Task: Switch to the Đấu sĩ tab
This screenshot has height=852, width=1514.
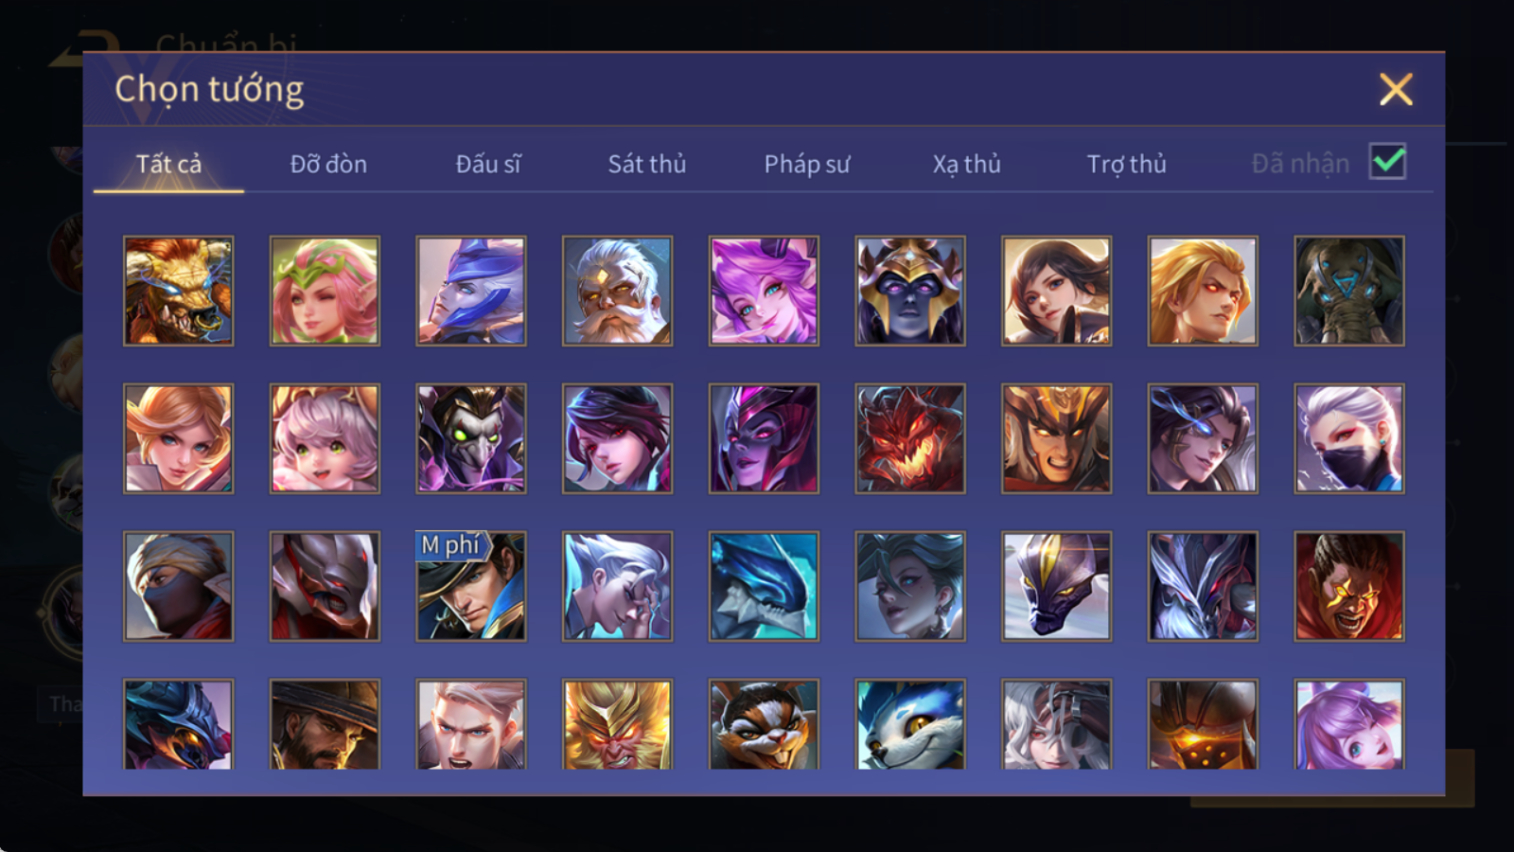Action: (488, 164)
